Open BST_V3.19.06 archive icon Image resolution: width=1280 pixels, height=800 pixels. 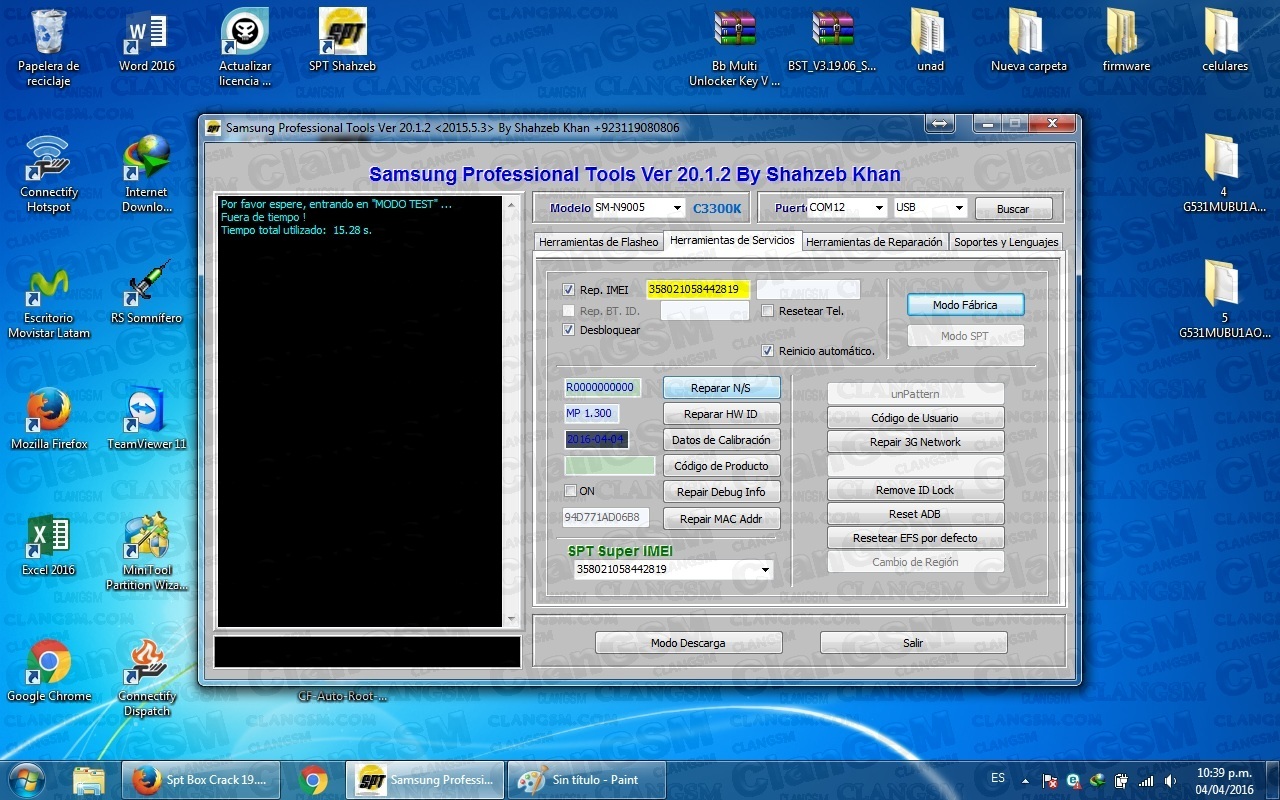[832, 41]
